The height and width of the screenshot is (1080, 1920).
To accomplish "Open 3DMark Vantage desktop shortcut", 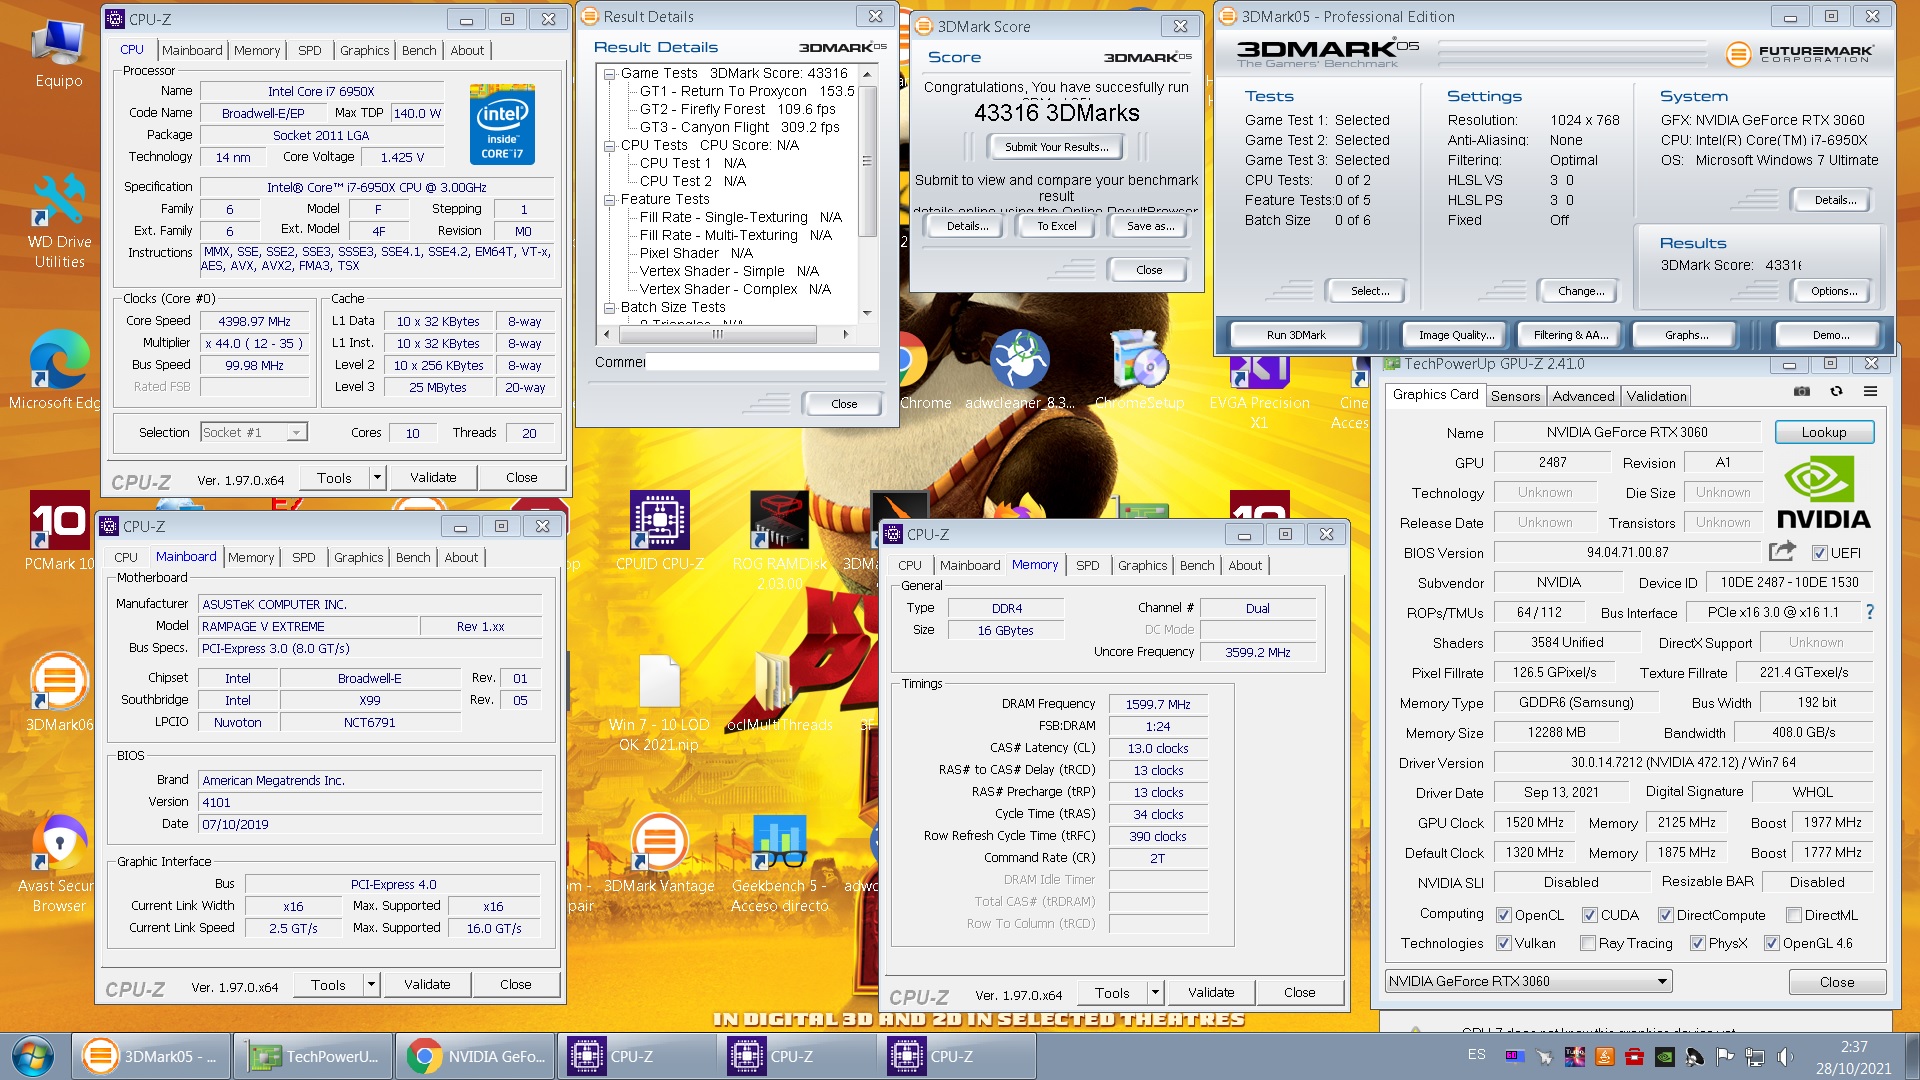I will tap(659, 854).
